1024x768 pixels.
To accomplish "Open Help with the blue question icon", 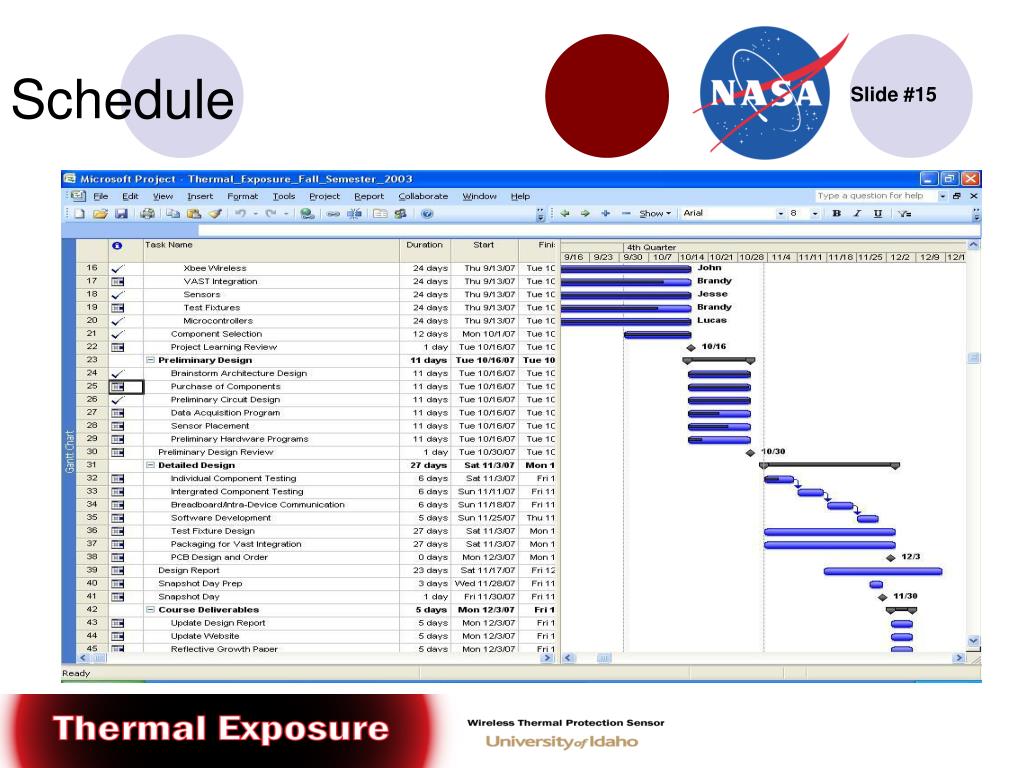I will point(427,214).
